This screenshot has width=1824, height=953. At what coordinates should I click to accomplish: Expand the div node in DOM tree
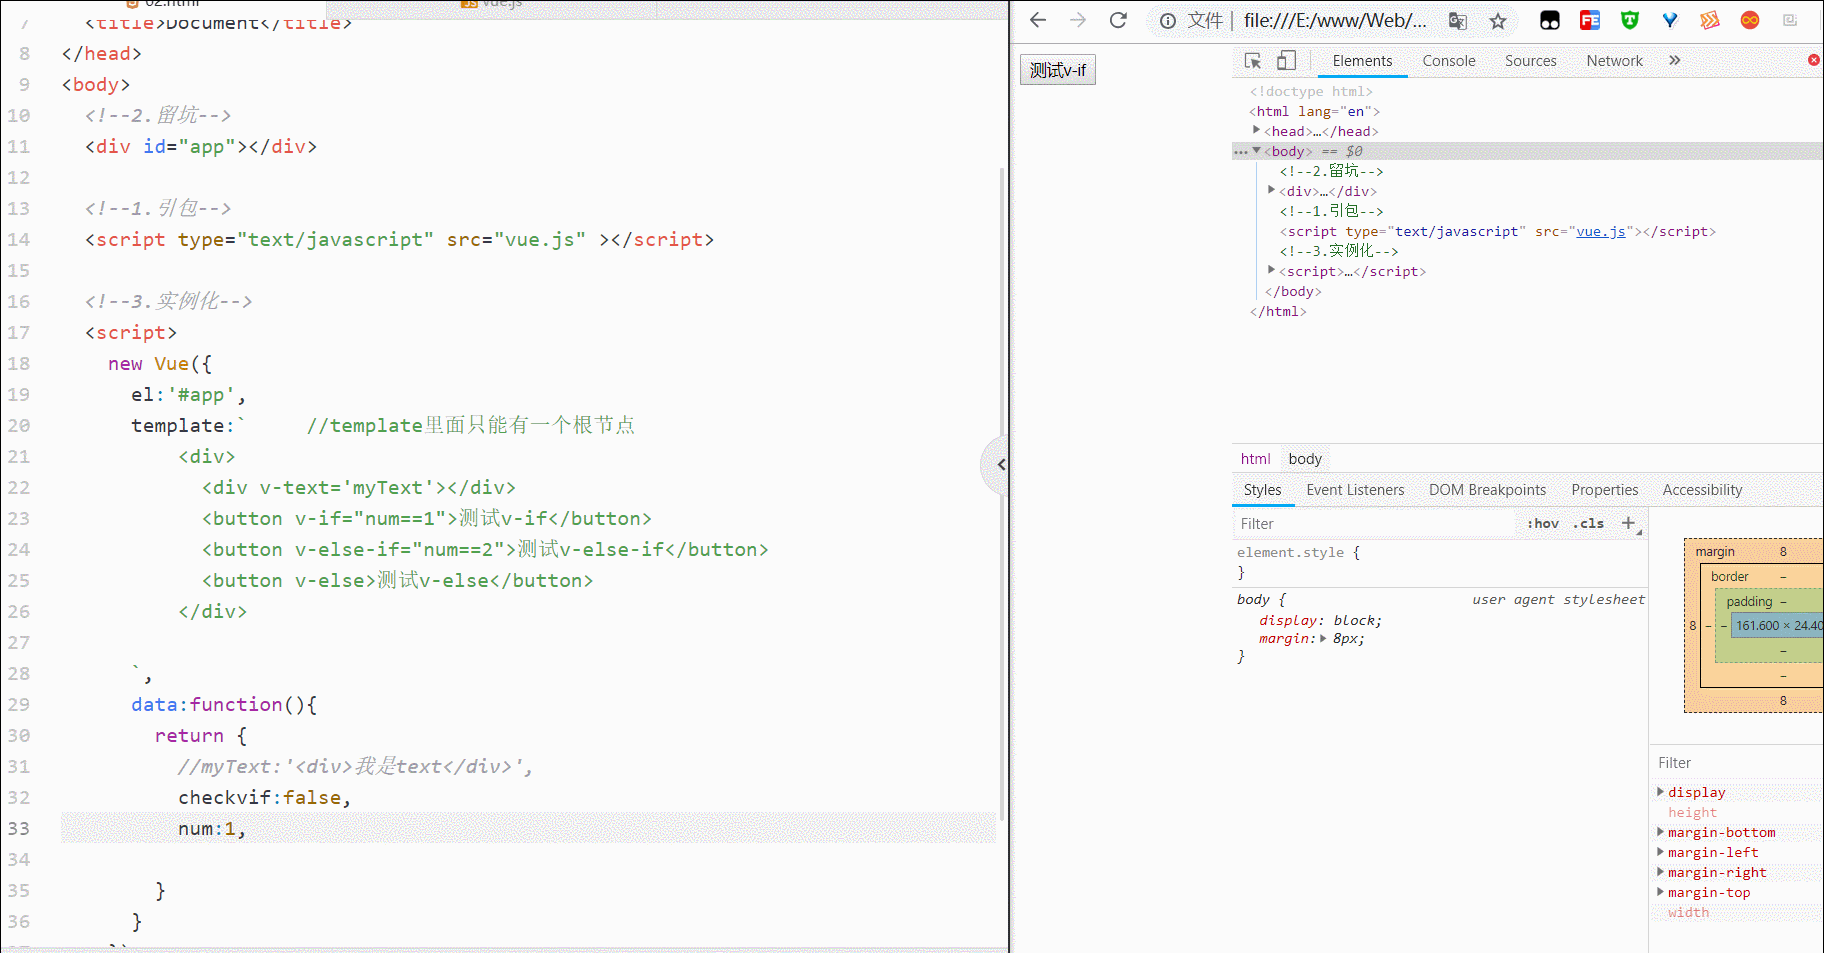[x=1272, y=190]
